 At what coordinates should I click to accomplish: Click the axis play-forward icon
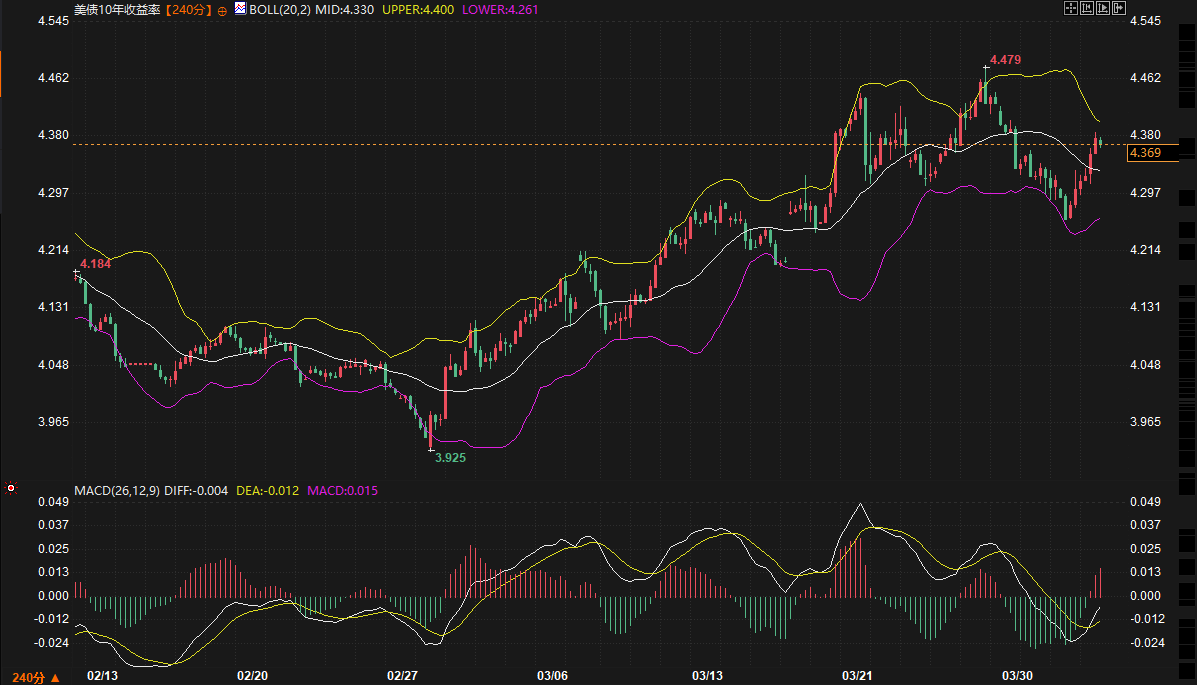pyautogui.click(x=1103, y=9)
